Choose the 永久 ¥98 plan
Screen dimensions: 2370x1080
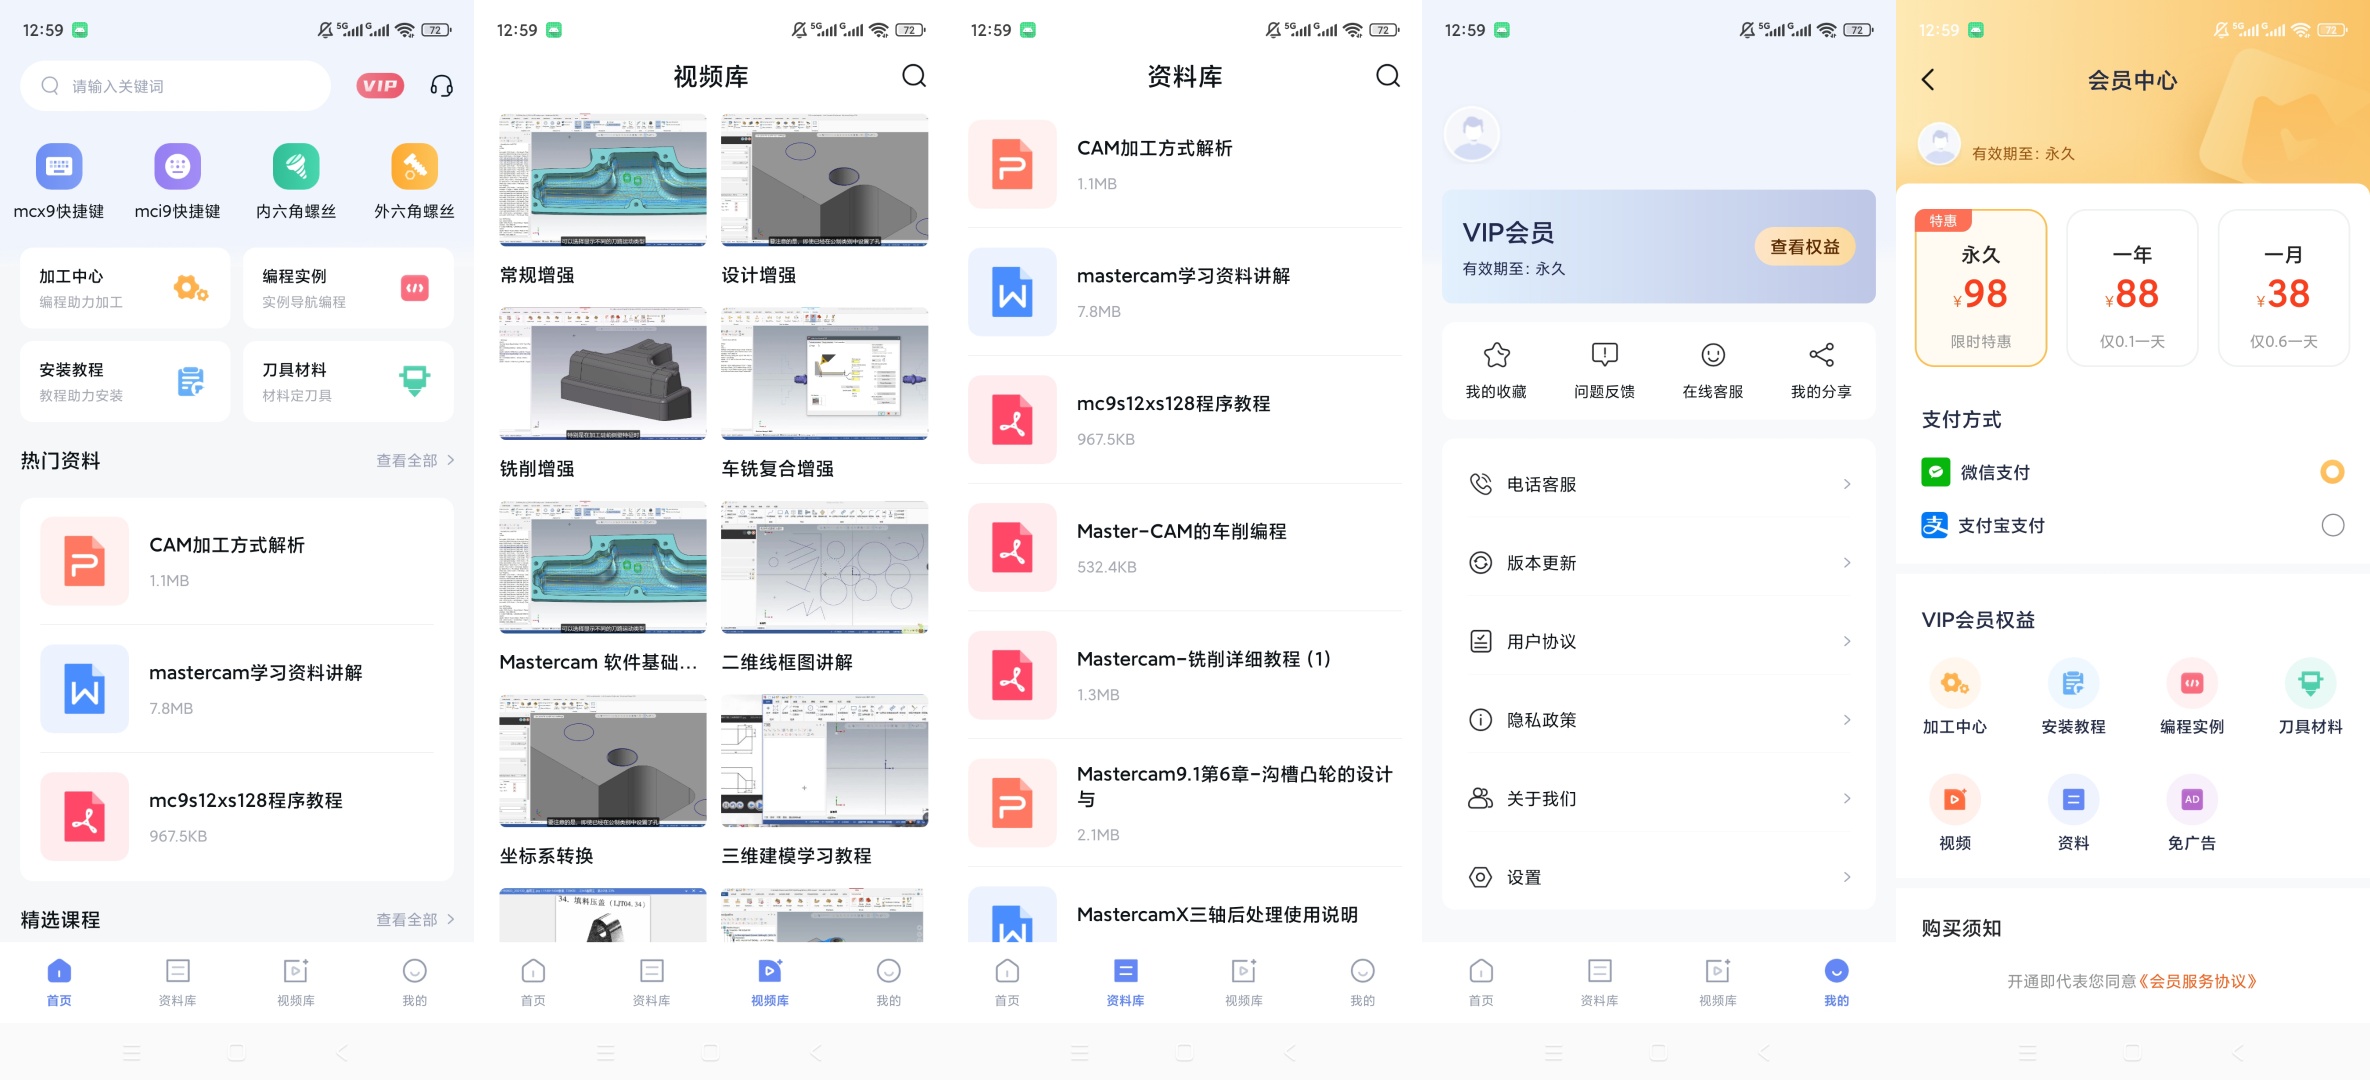pos(1981,288)
